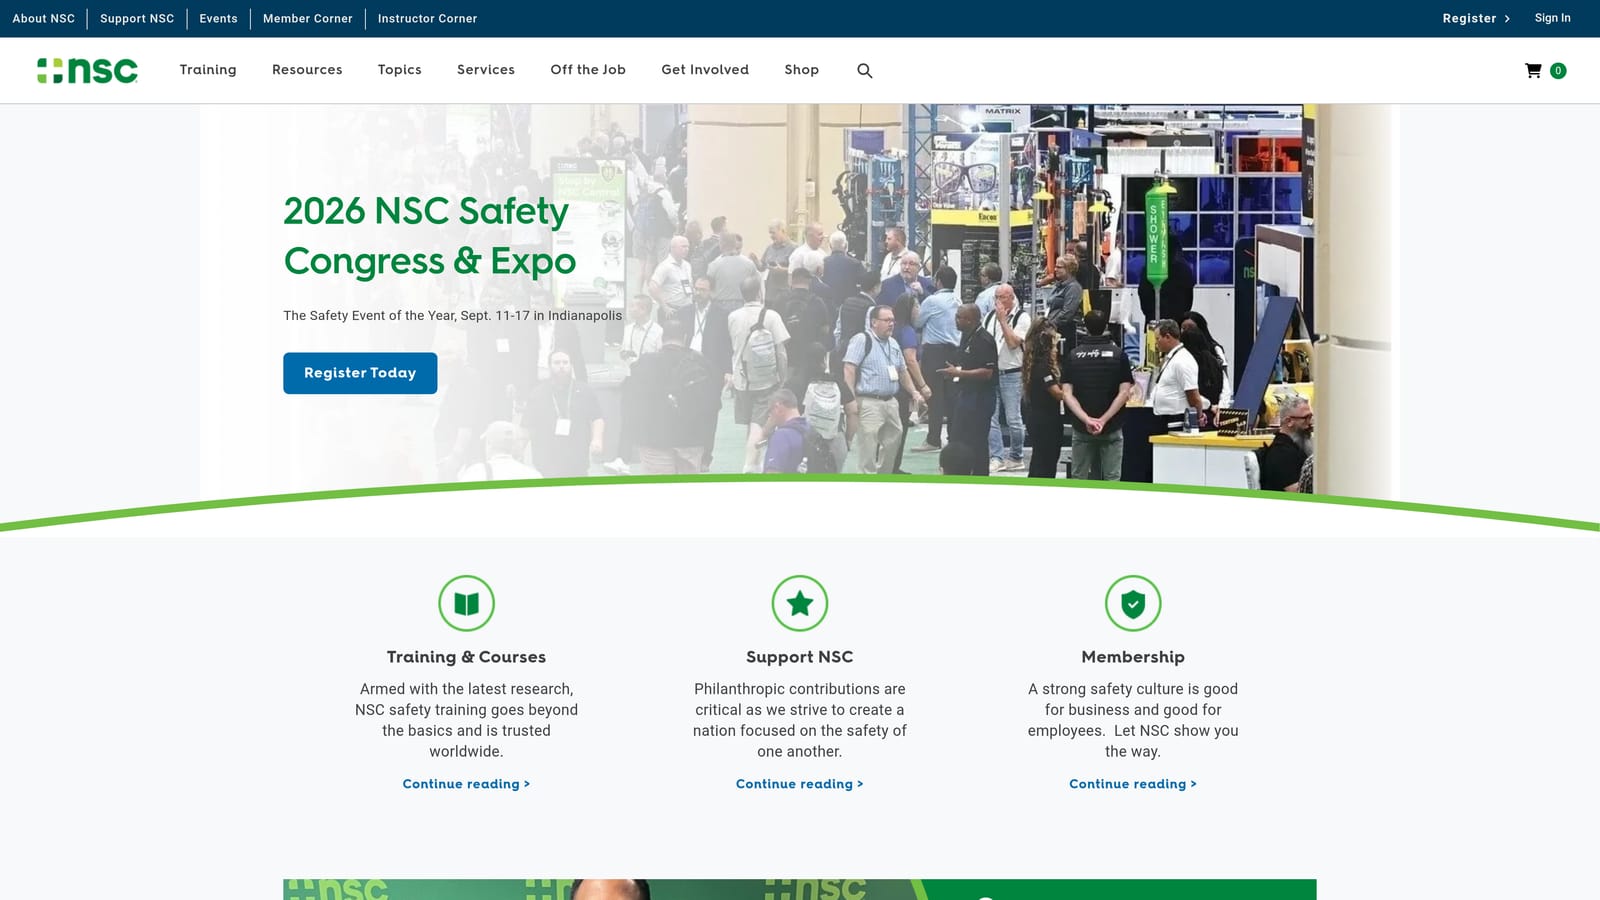
Task: Click the green NSC banner image at bottom
Action: coord(800,889)
